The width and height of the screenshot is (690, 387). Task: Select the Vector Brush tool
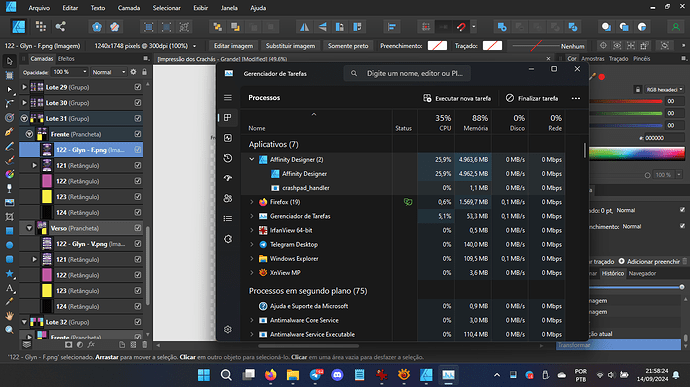click(9, 160)
